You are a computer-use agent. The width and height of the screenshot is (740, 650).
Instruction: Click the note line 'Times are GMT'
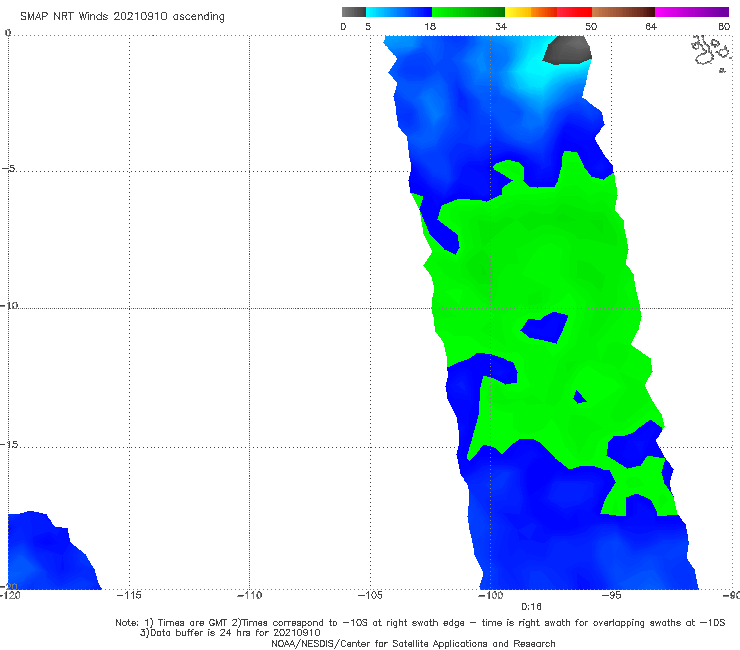coord(420,623)
